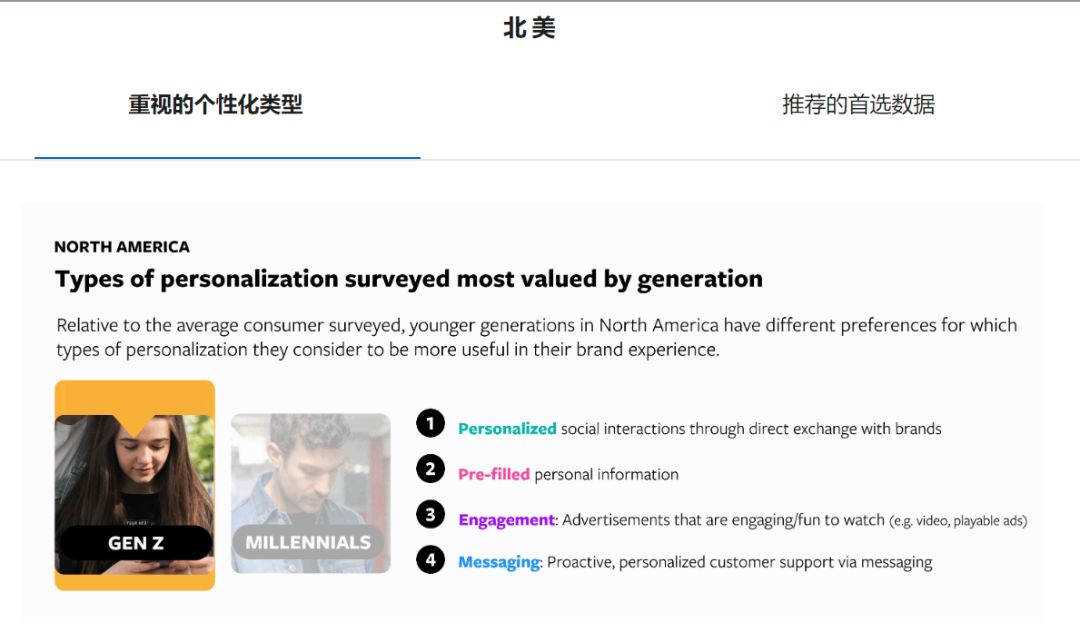Click the black GEN Z label
1080x632 pixels.
[135, 543]
